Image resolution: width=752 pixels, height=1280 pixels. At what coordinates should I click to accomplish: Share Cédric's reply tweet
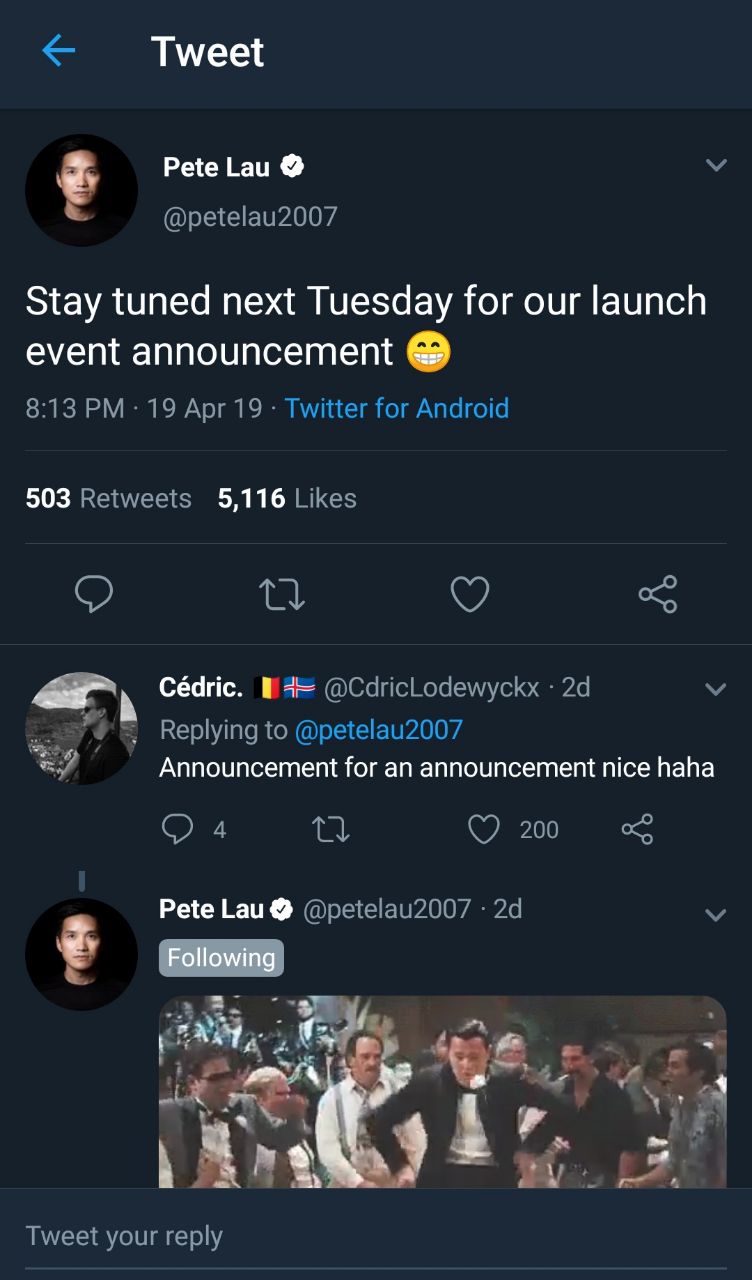[637, 829]
